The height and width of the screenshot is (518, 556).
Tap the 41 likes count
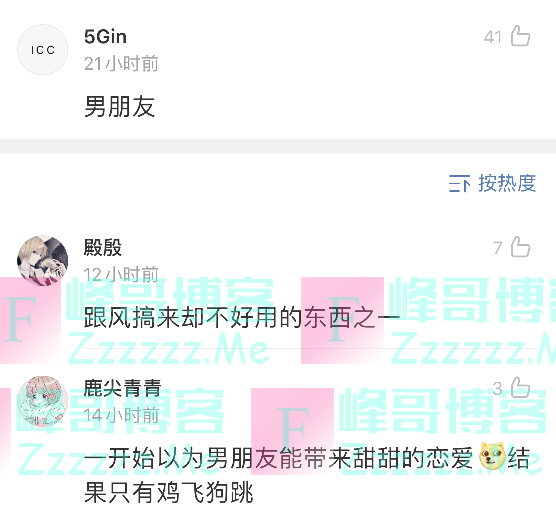[493, 37]
